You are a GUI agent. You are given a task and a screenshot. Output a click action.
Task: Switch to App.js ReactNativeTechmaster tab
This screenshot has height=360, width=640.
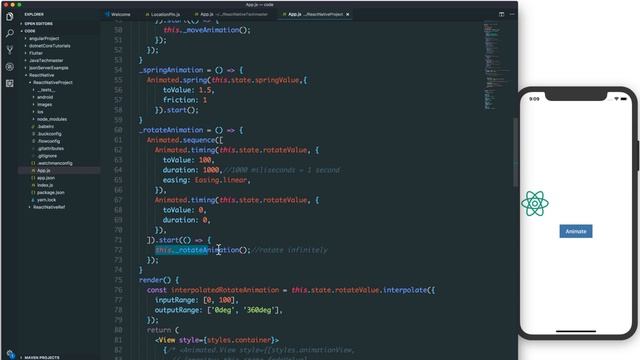231,14
